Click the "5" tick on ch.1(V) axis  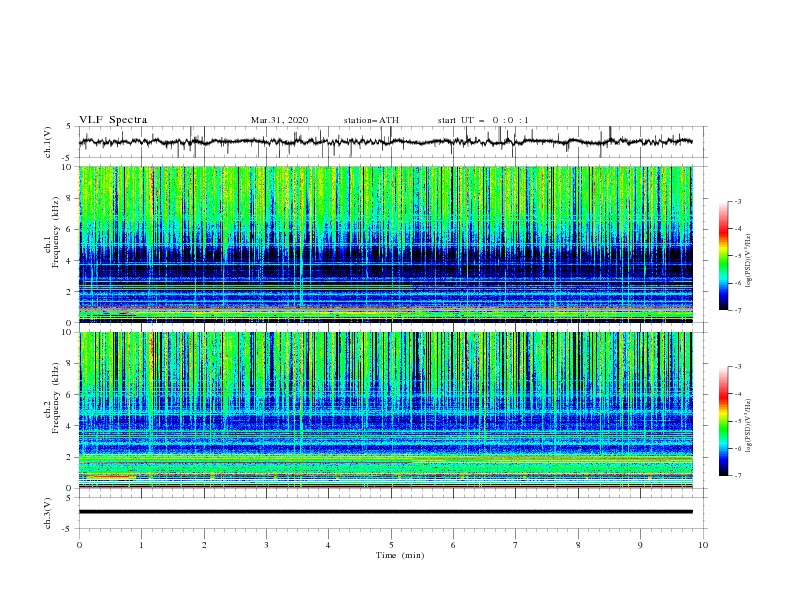[69, 127]
